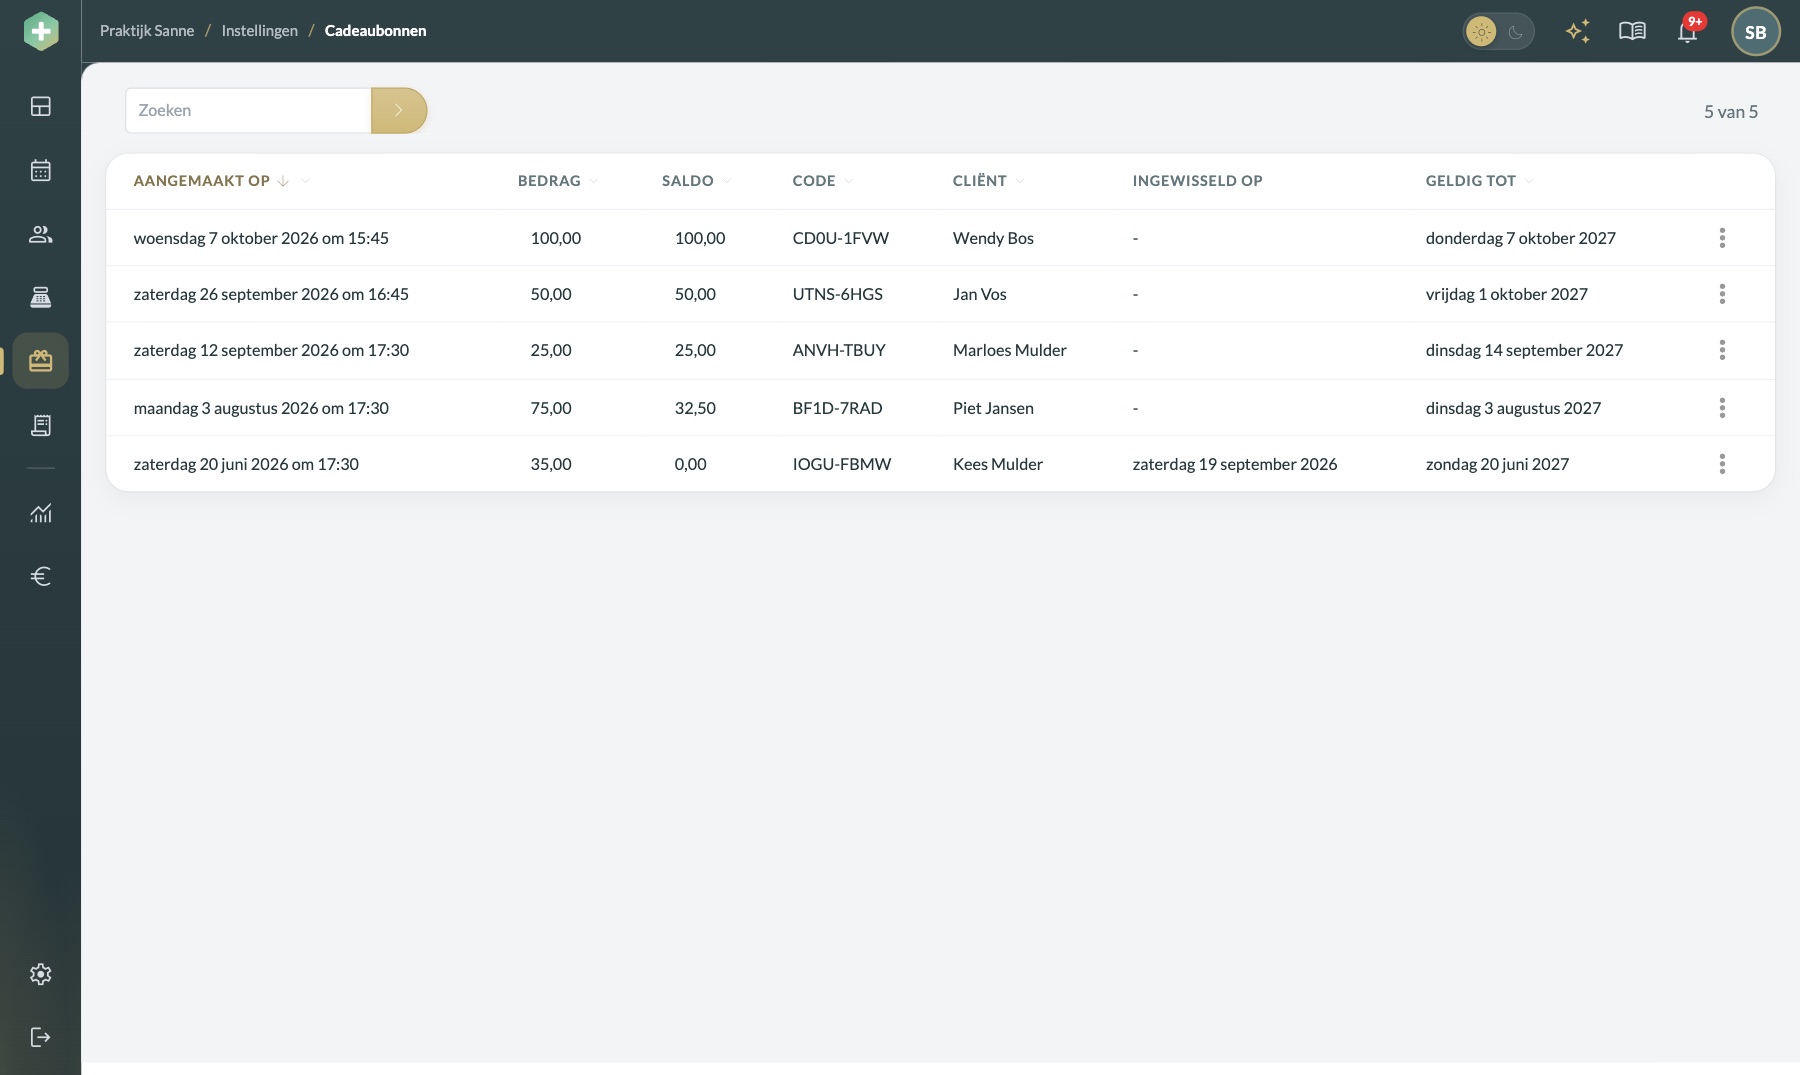Open the calendar icon in sidebar
The width and height of the screenshot is (1800, 1075).
tap(40, 170)
